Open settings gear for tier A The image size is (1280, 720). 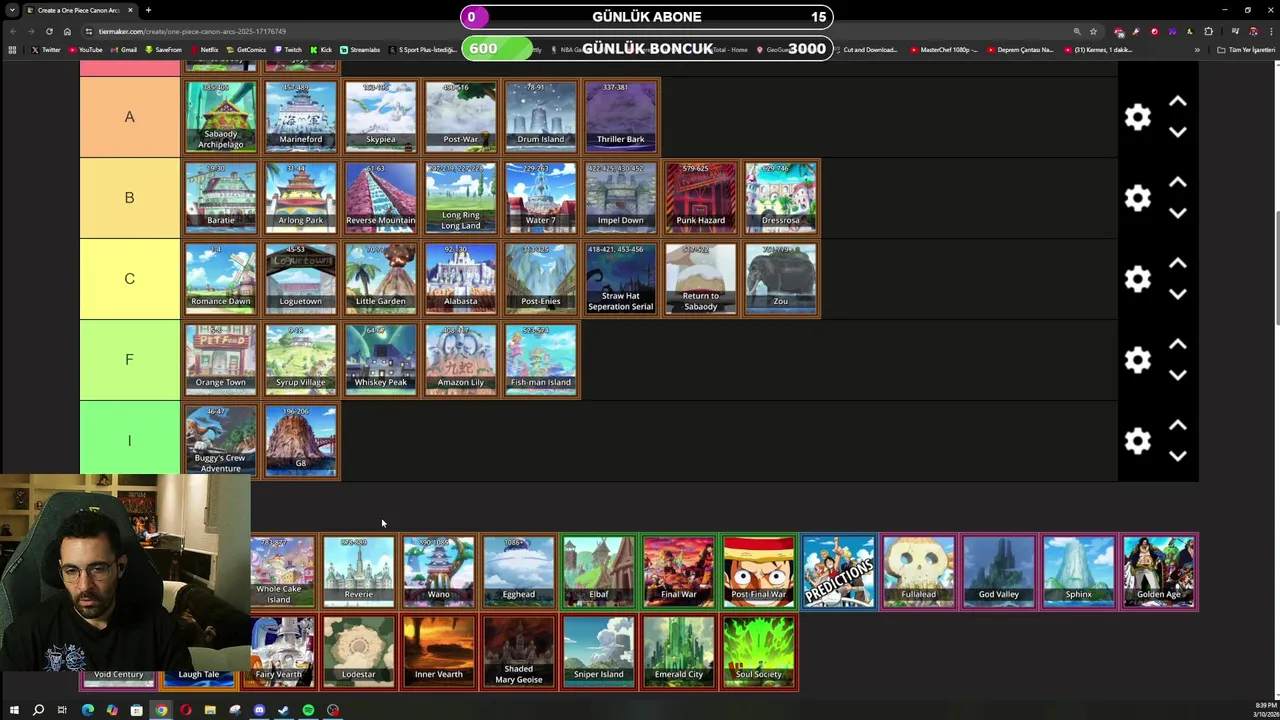[x=1137, y=117]
